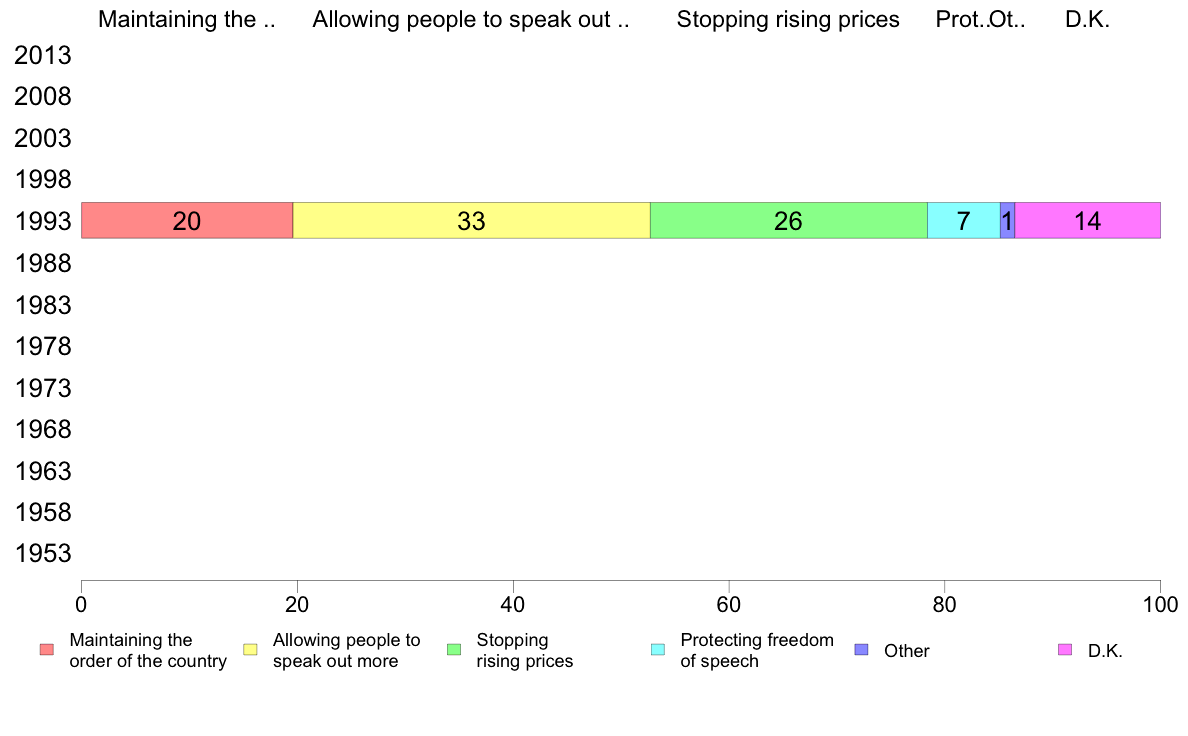Click the red legend swatch for Maintaining order
The image size is (1188, 736).
47,650
